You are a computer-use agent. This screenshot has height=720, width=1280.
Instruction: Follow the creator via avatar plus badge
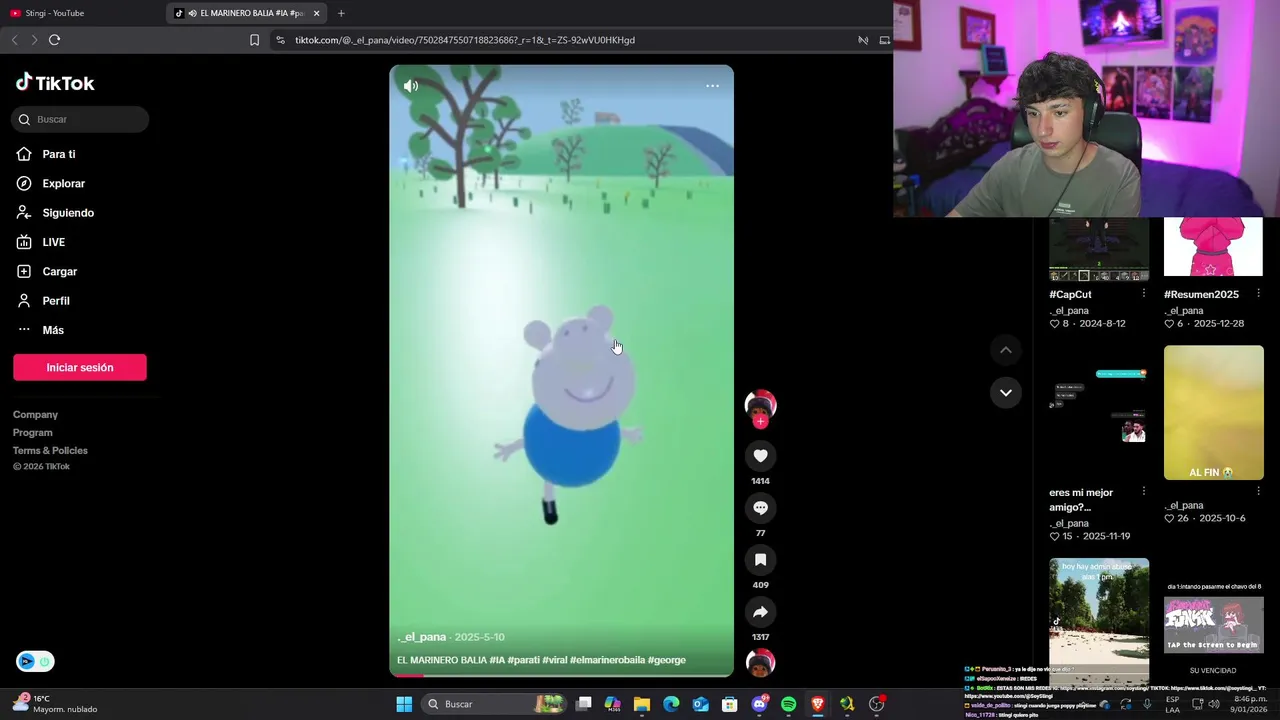tap(760, 421)
